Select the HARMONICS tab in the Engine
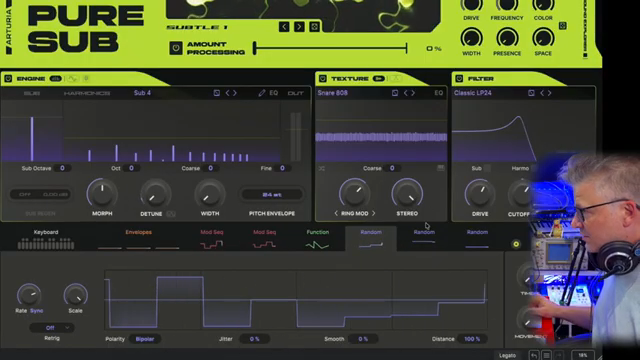 point(87,93)
